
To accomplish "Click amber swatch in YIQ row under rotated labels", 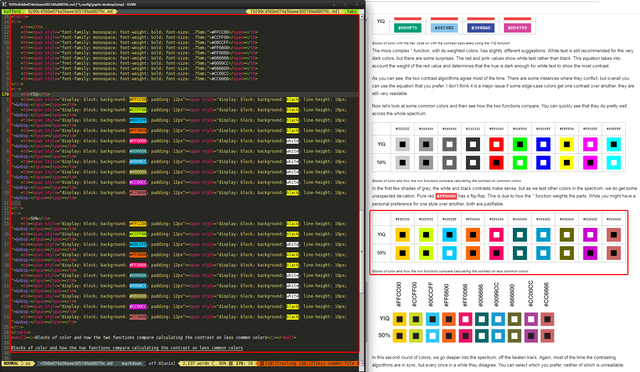I will 400,319.
